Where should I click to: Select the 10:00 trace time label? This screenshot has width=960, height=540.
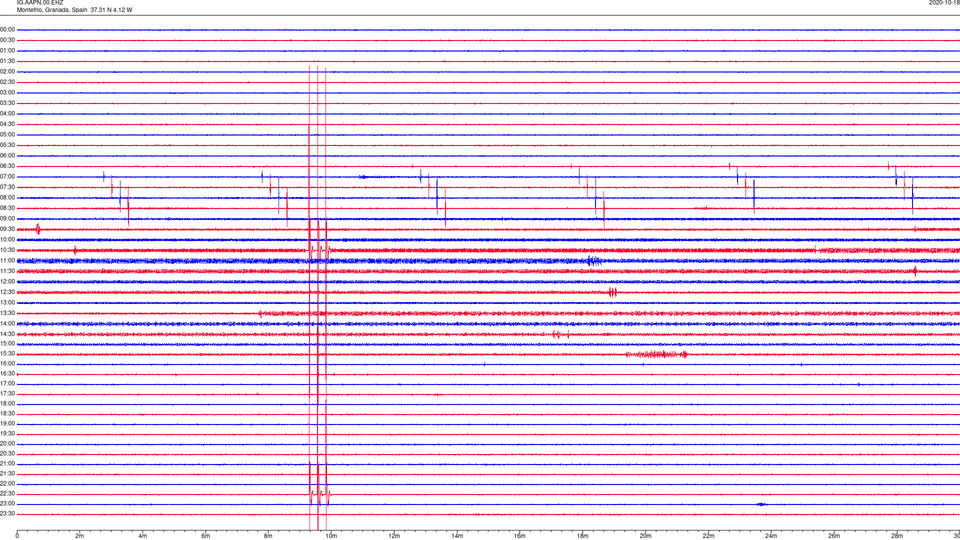(x=7, y=239)
